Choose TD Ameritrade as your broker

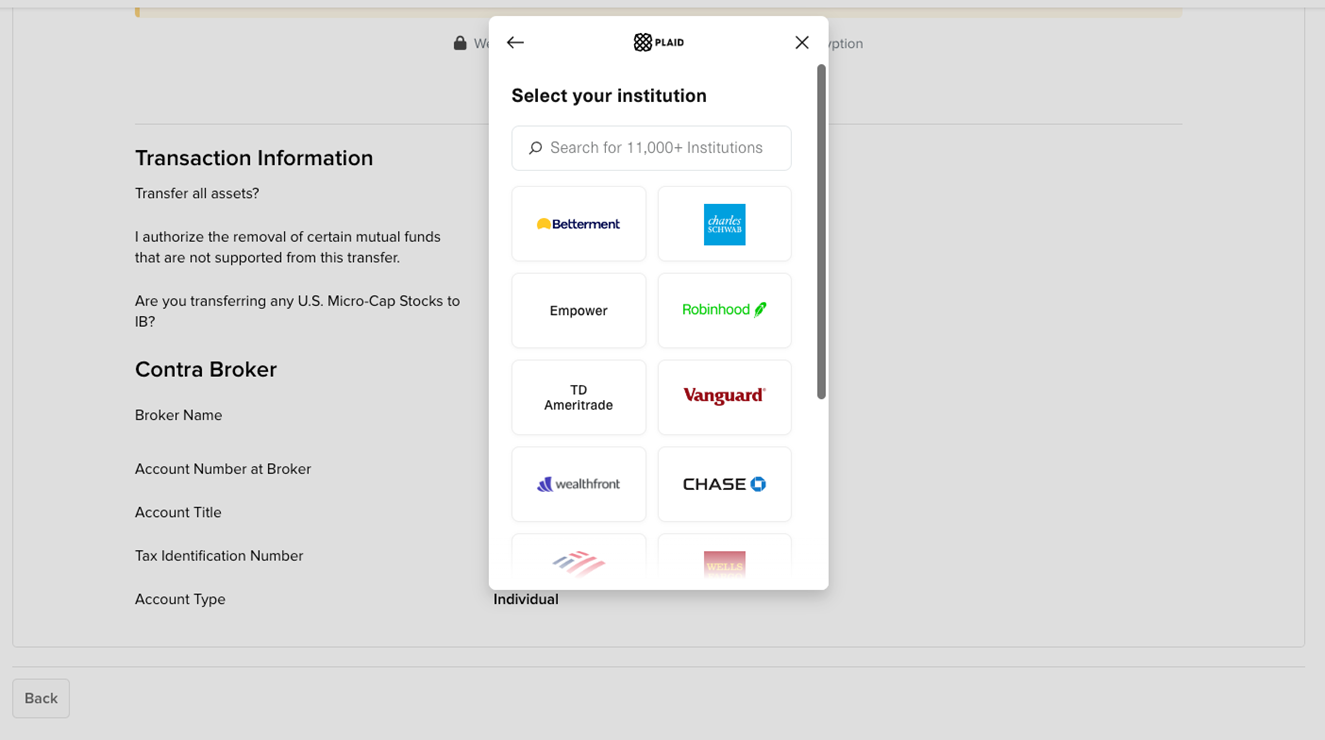point(578,397)
